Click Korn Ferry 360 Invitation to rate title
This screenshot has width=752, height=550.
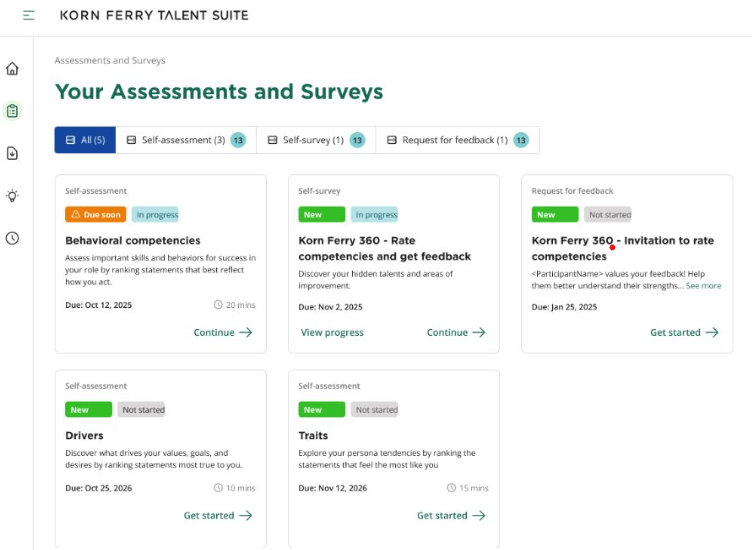(x=623, y=248)
